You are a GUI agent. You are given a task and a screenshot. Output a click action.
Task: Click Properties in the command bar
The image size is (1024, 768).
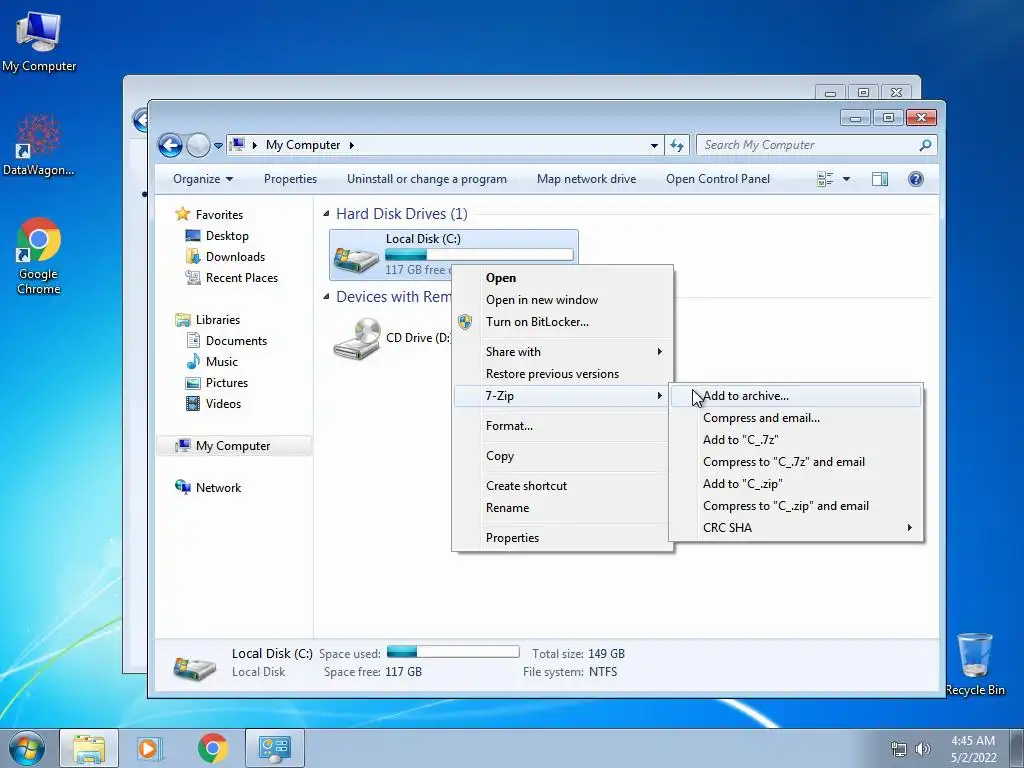tap(290, 179)
